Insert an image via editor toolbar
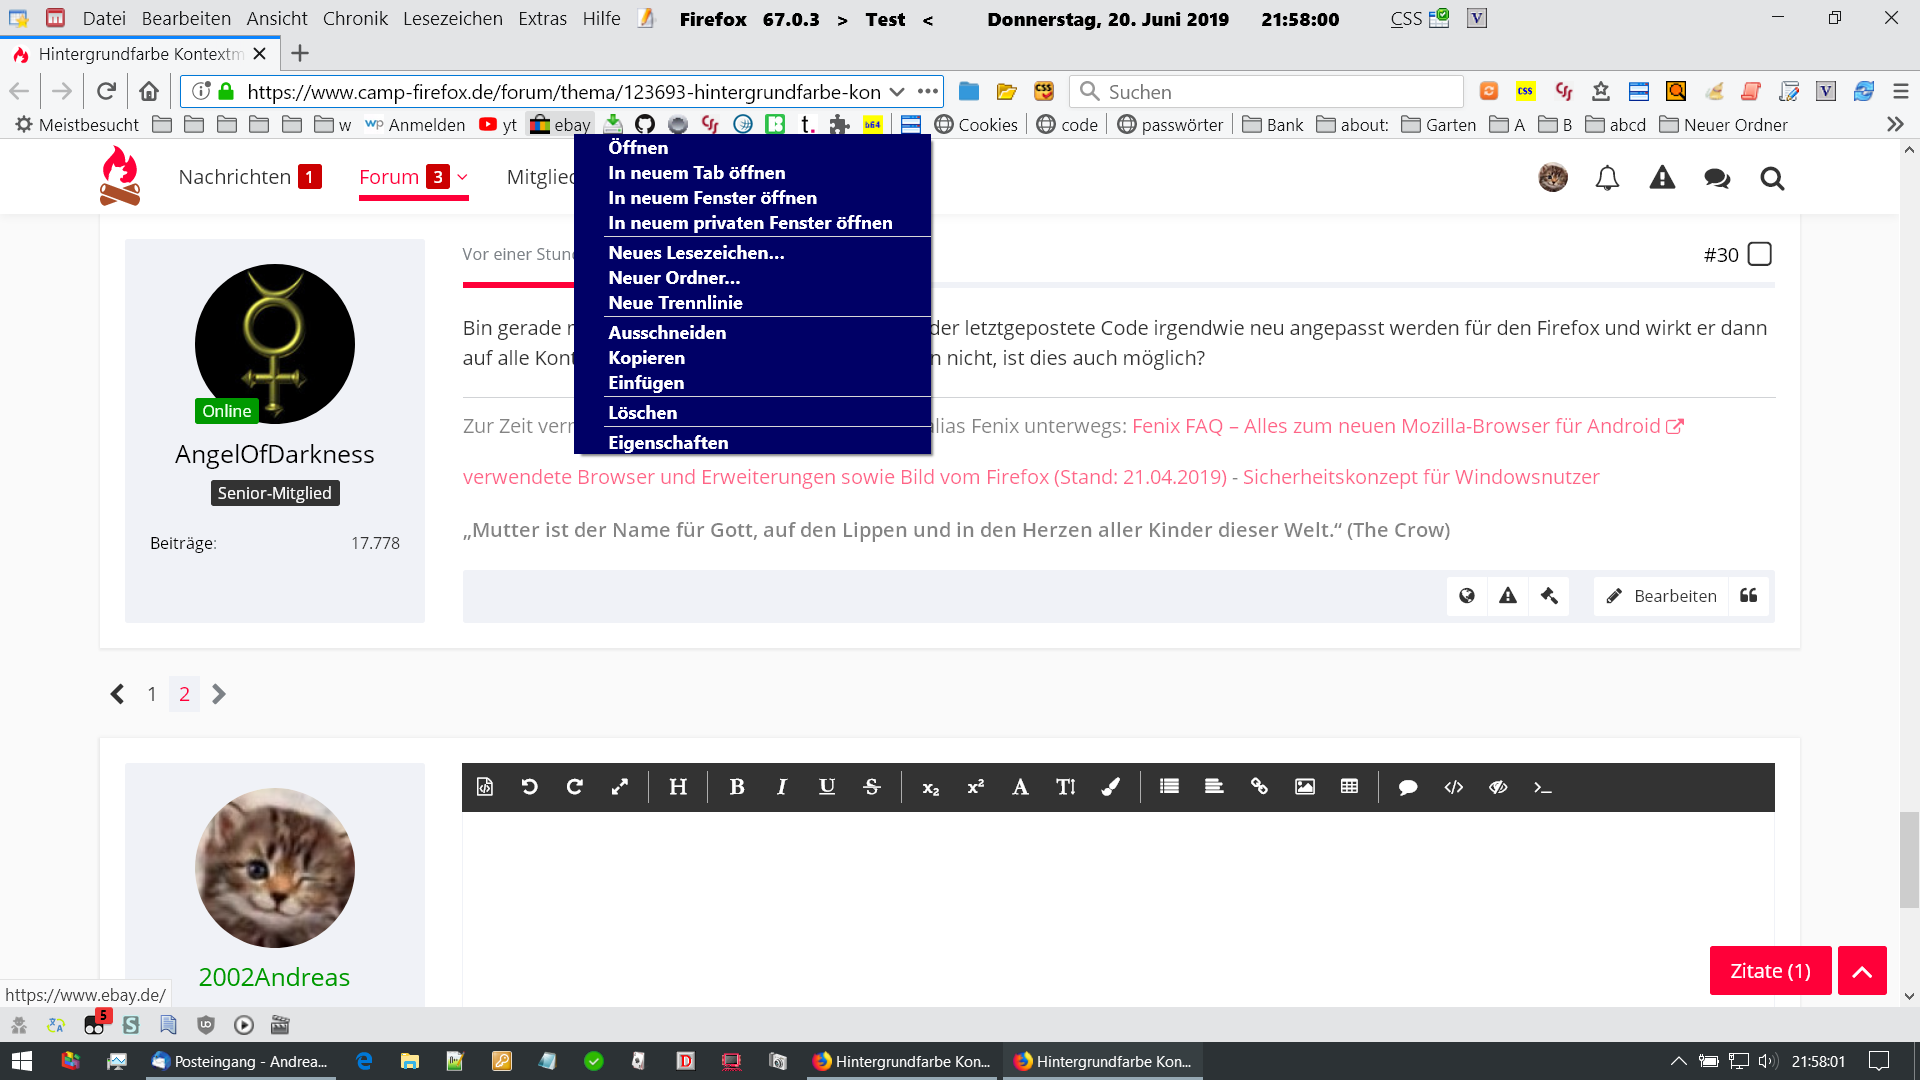Image resolution: width=1920 pixels, height=1080 pixels. coord(1304,787)
